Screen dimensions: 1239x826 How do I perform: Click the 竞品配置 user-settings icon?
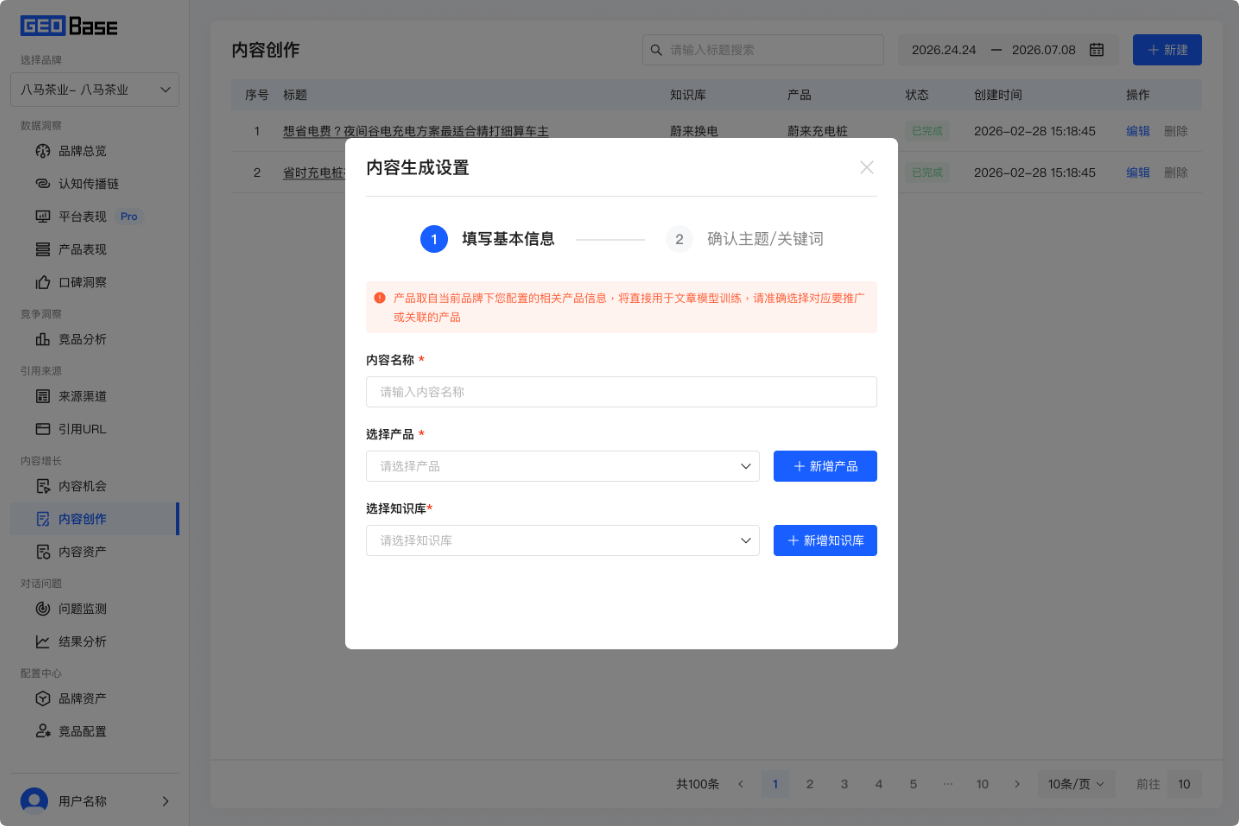click(42, 731)
